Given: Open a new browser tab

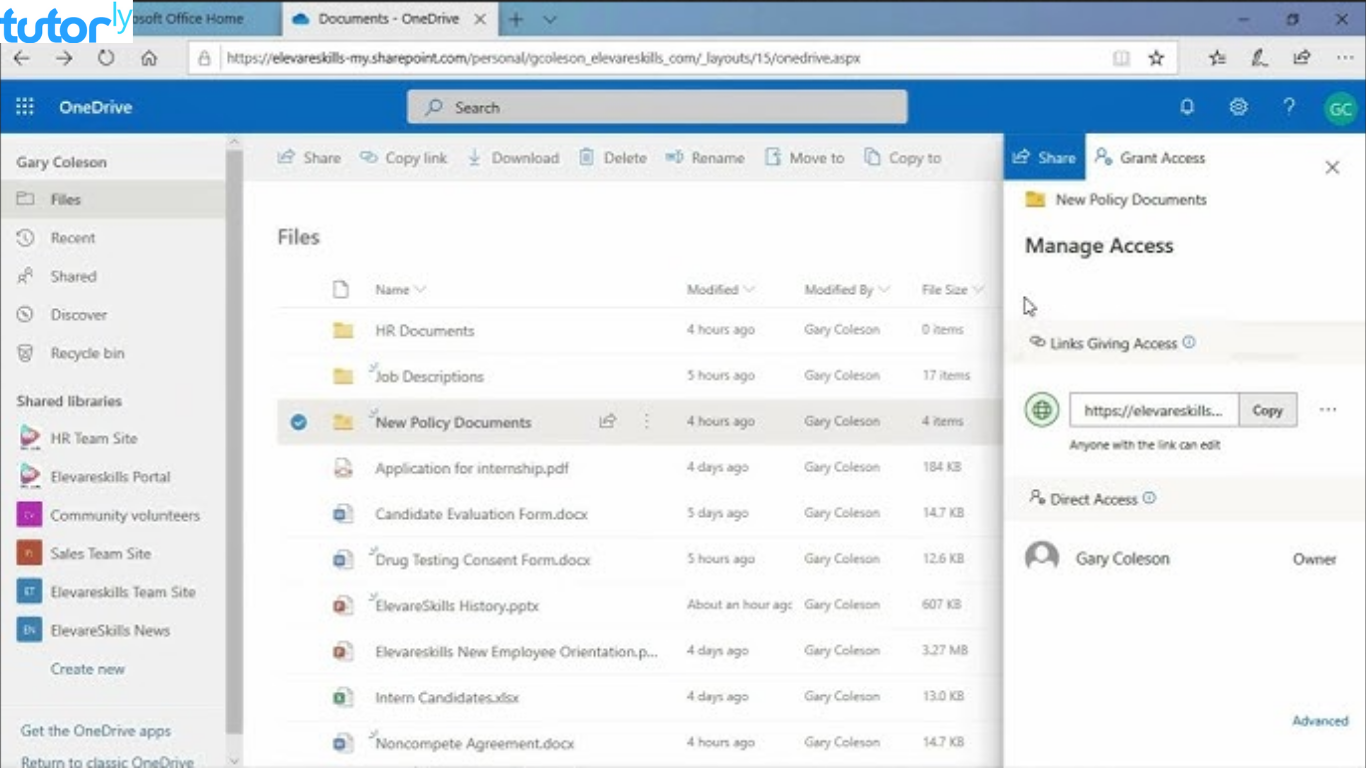Looking at the screenshot, I should tap(516, 19).
